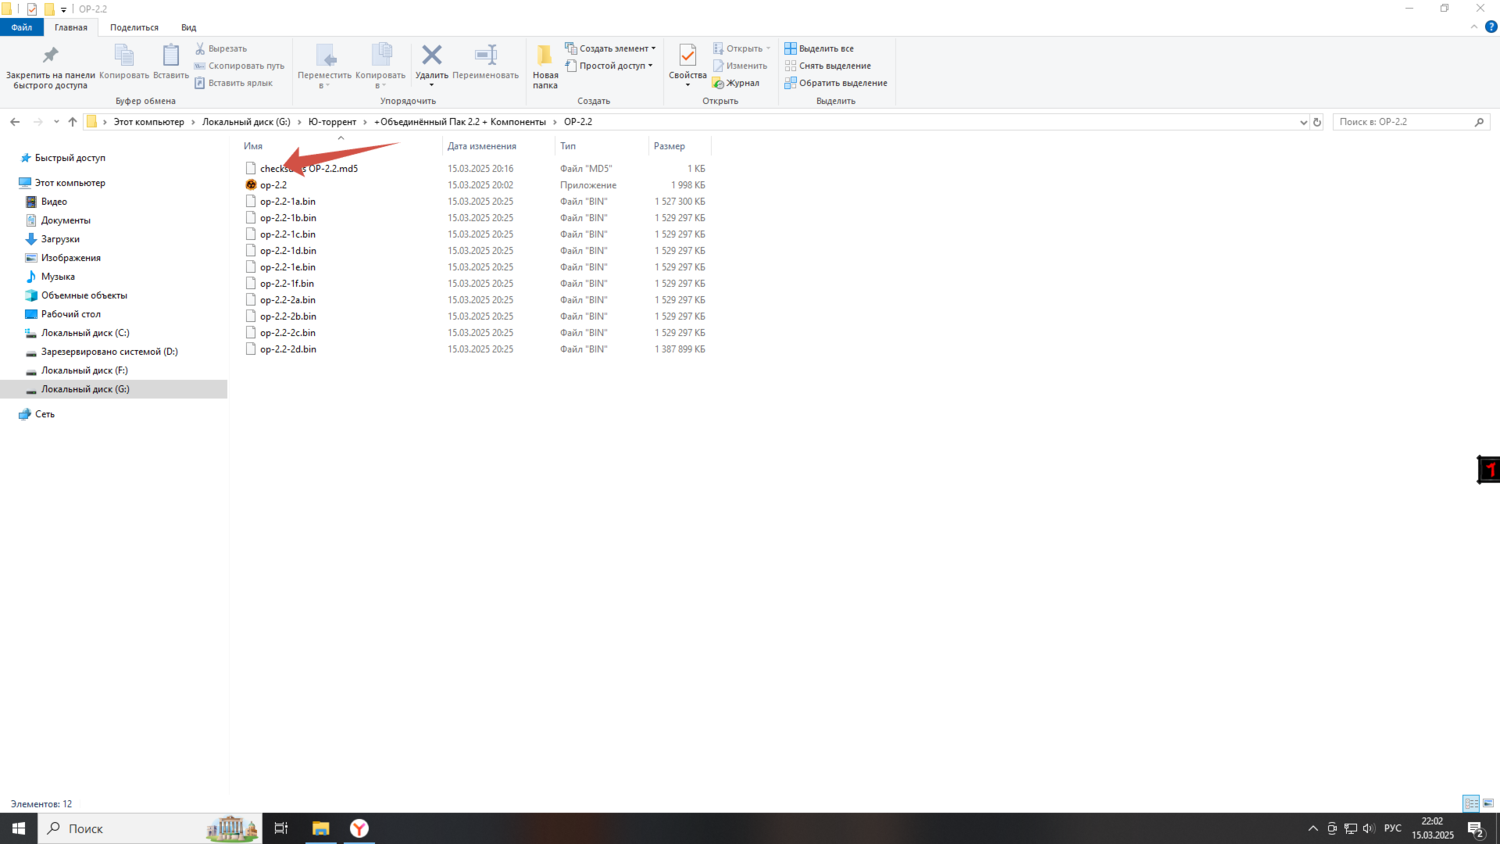Select Локальный диск (C:) in sidebar
1500x844 pixels.
click(x=85, y=333)
